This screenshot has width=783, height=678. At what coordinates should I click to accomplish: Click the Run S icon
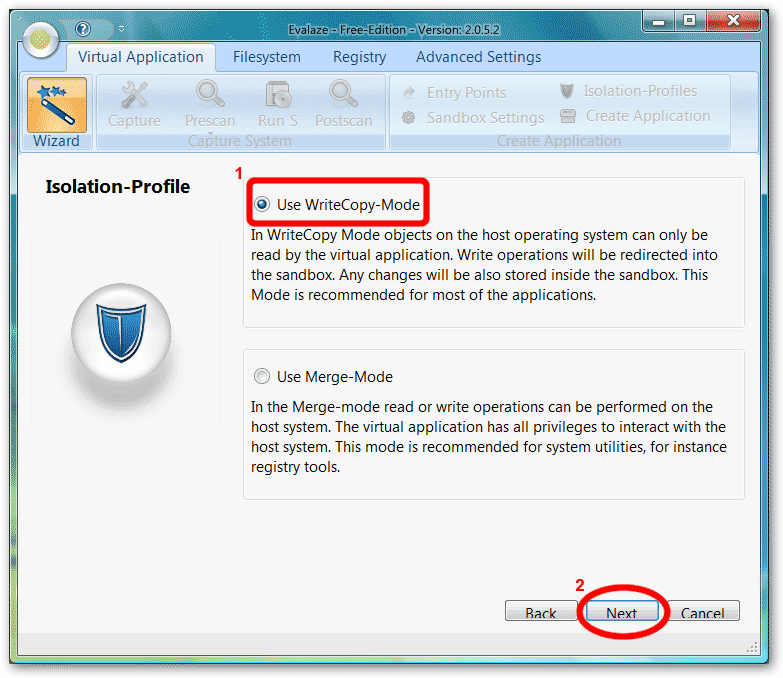278,94
